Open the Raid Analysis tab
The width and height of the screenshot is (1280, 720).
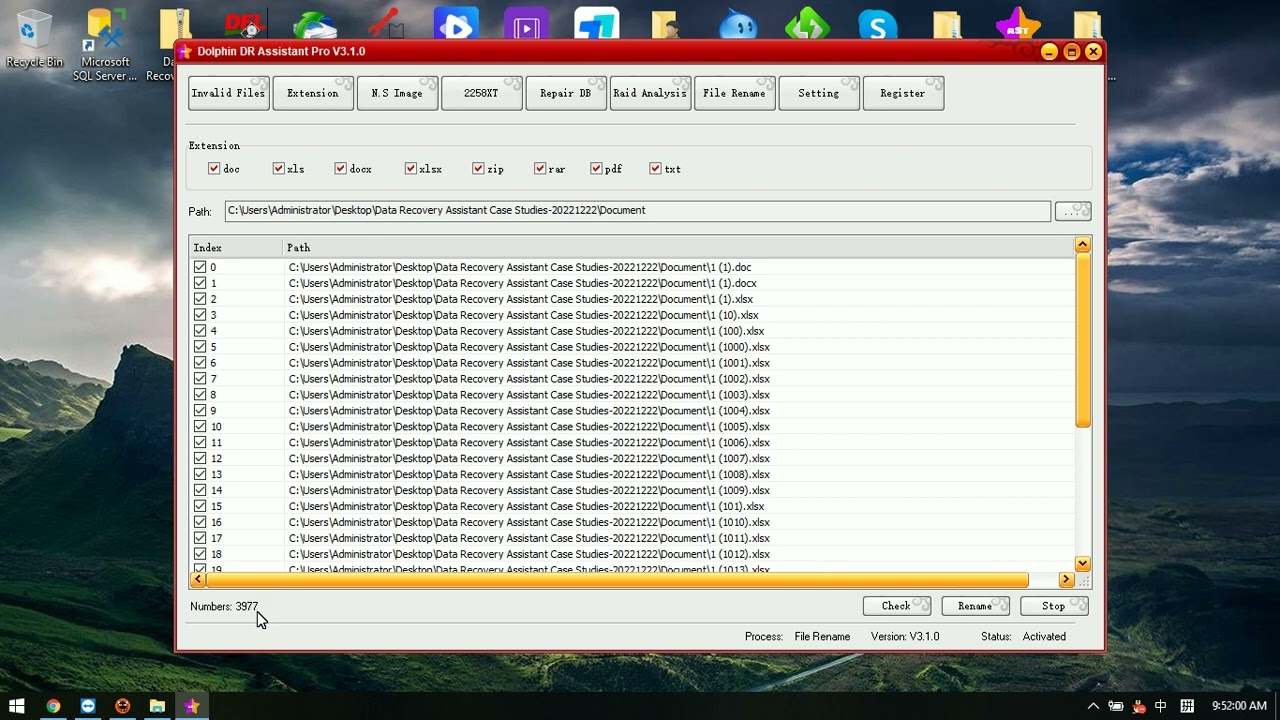(650, 93)
